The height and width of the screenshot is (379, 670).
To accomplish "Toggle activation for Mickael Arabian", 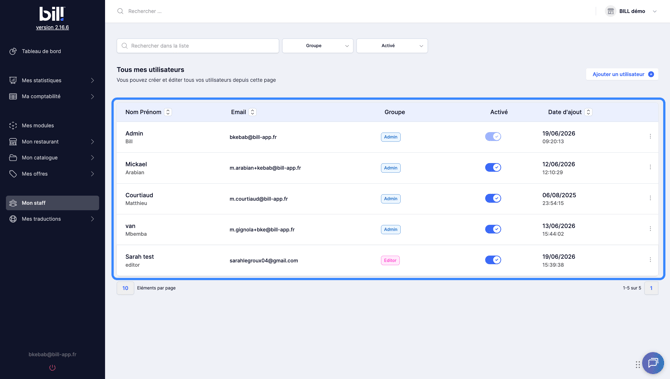I will tap(493, 167).
